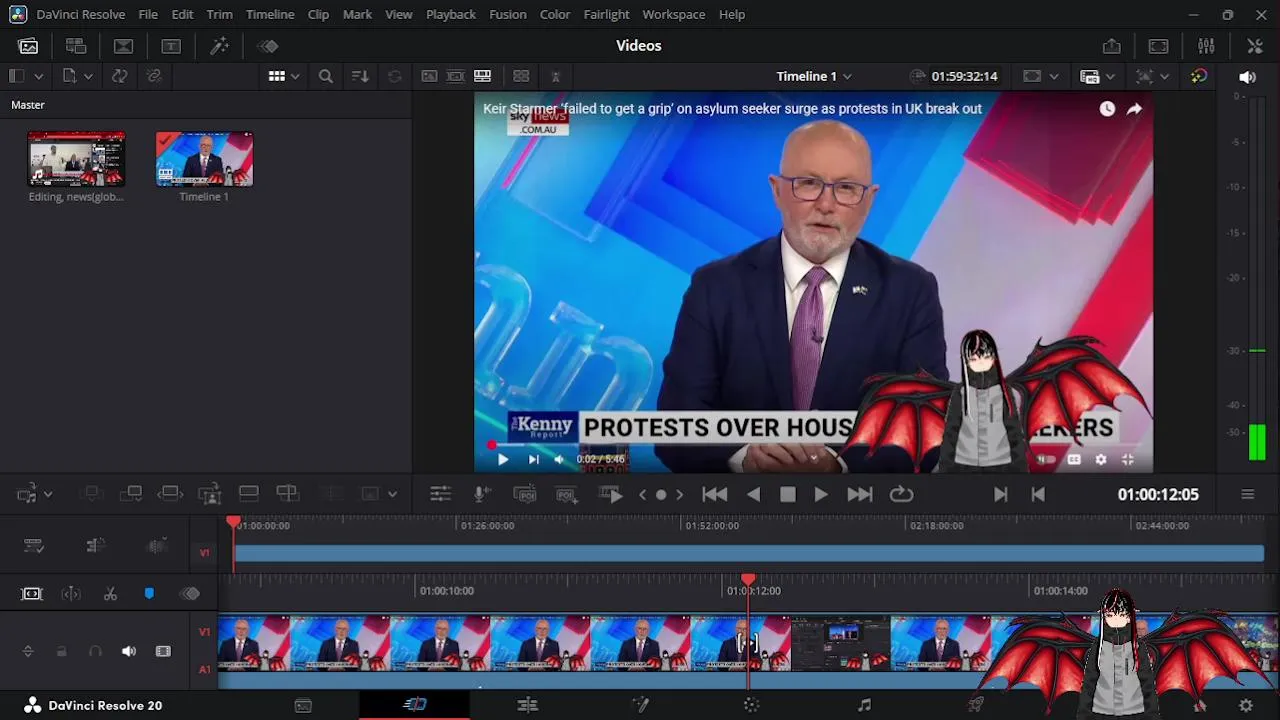This screenshot has height=720, width=1280.
Task: Click the Quick Export icon
Action: point(1111,46)
